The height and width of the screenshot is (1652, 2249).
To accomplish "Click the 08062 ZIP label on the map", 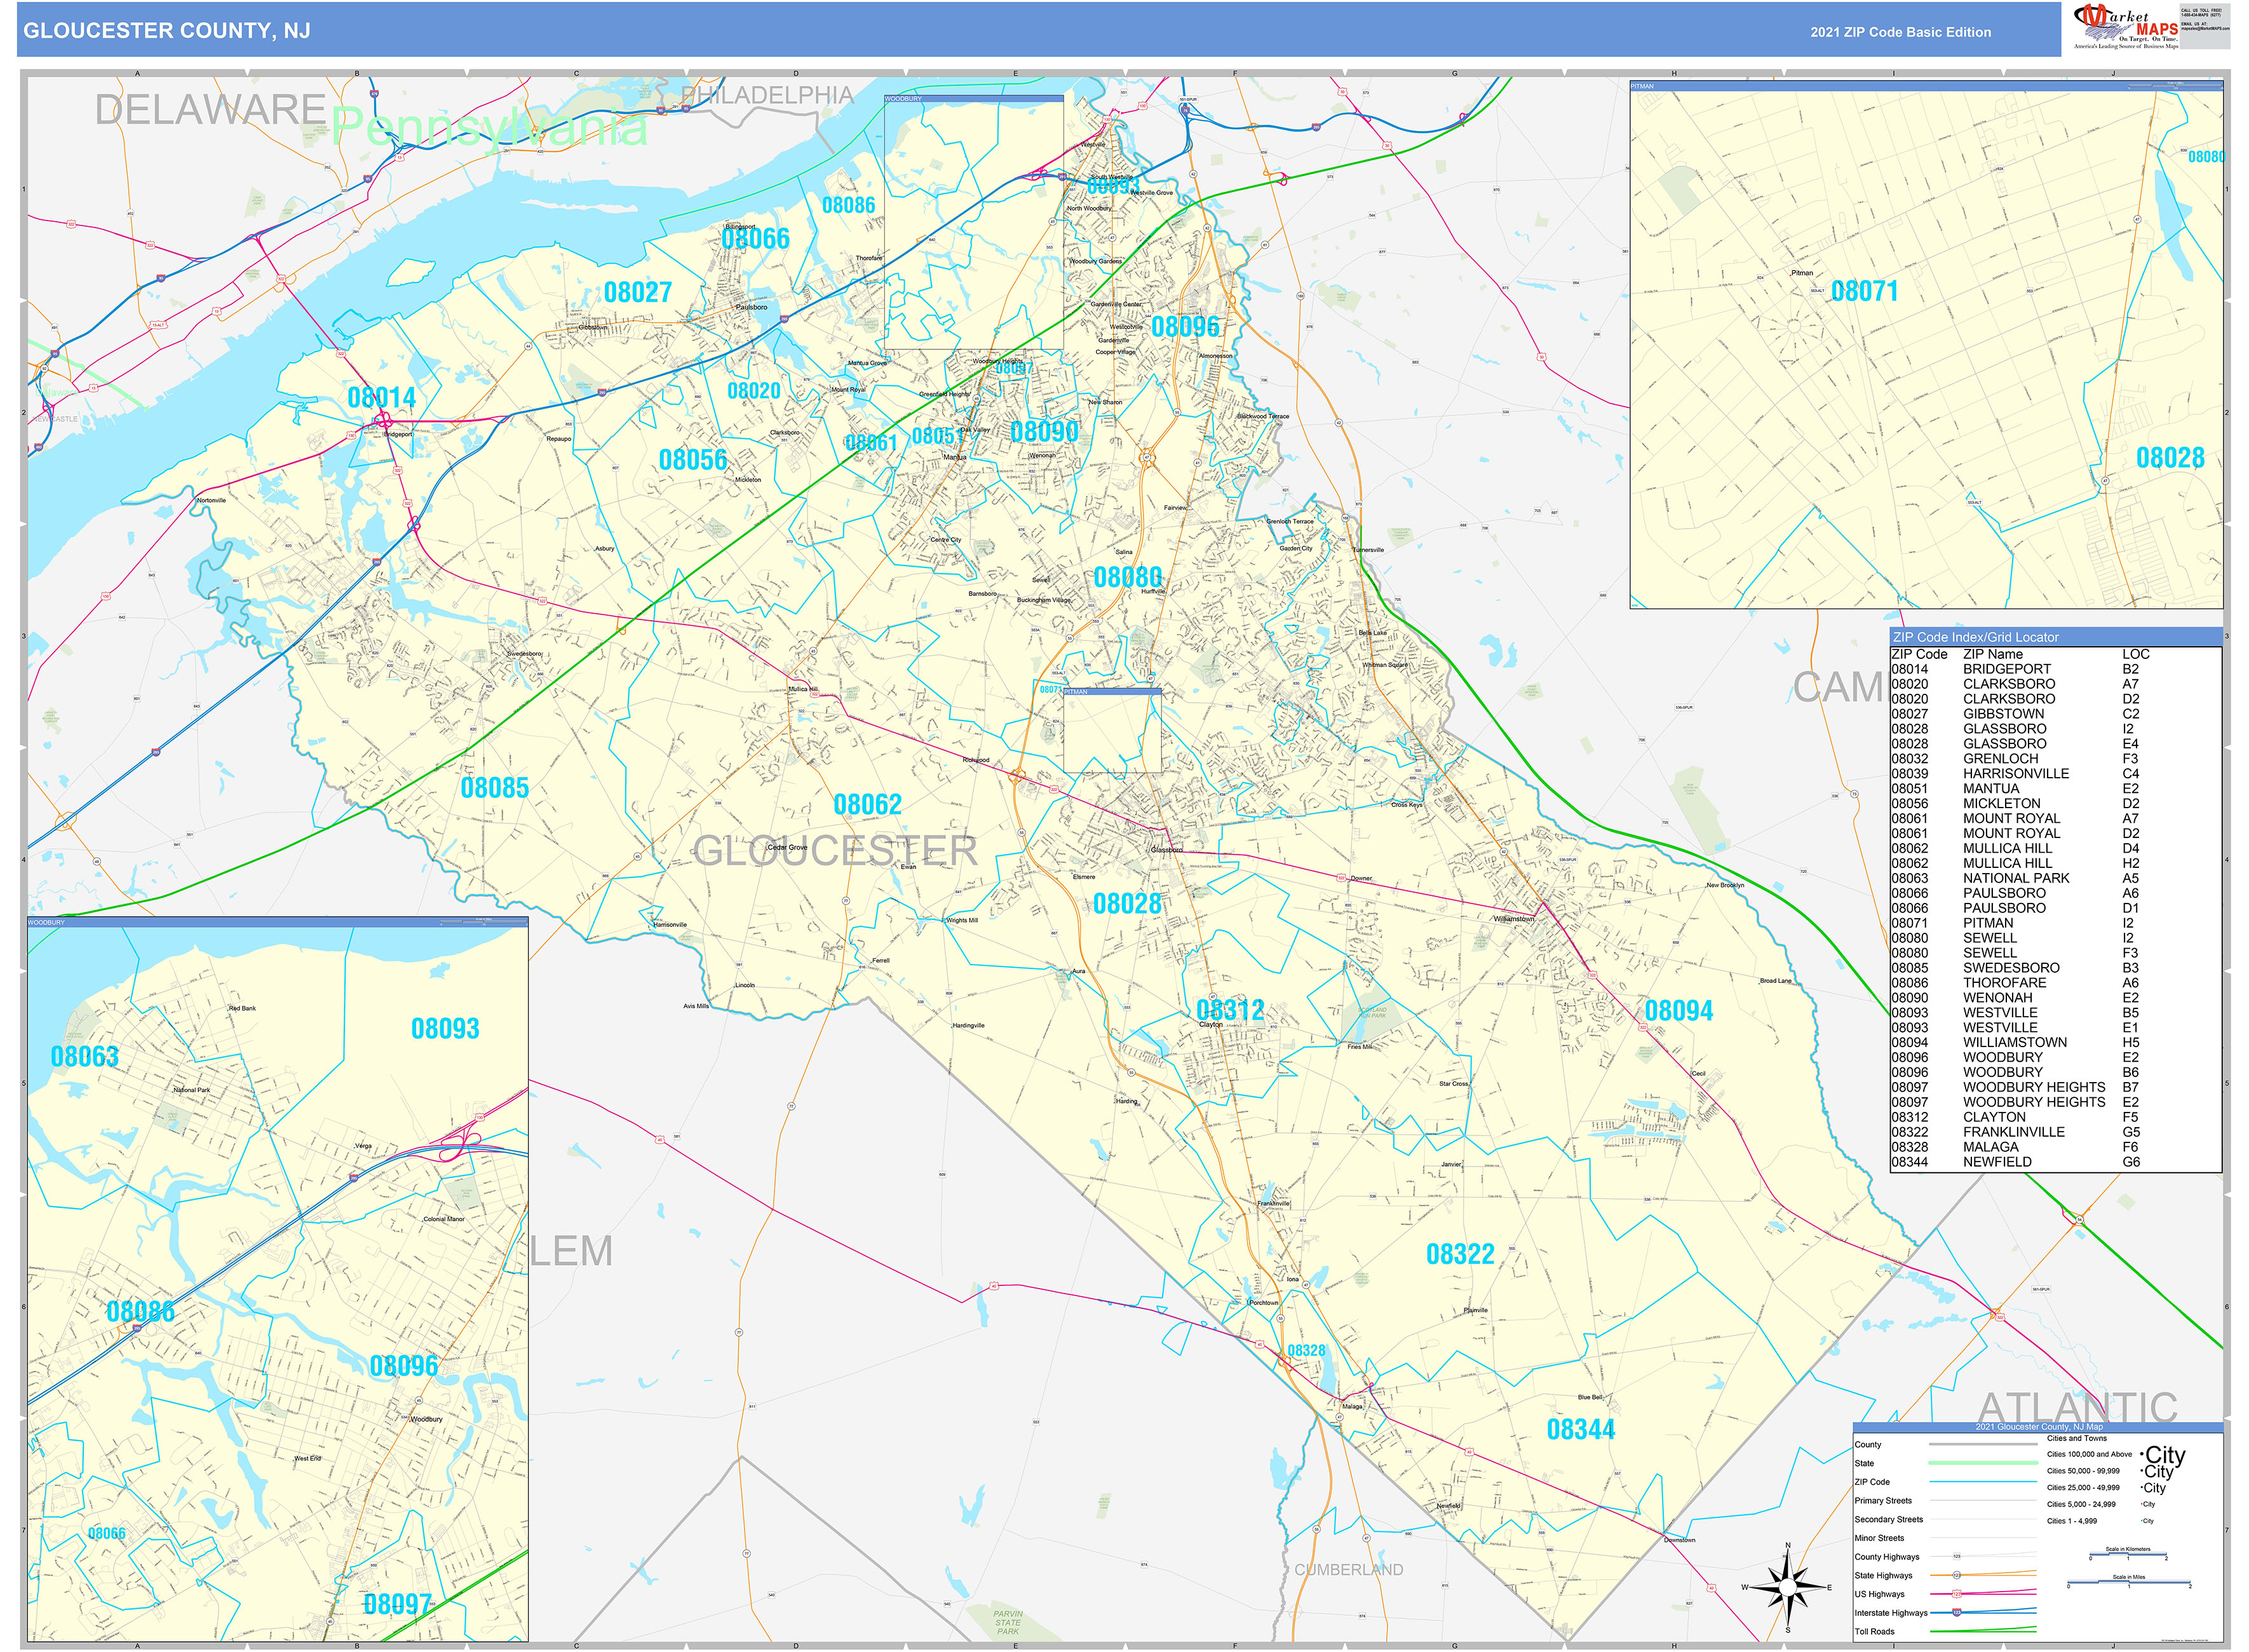I will tap(867, 805).
